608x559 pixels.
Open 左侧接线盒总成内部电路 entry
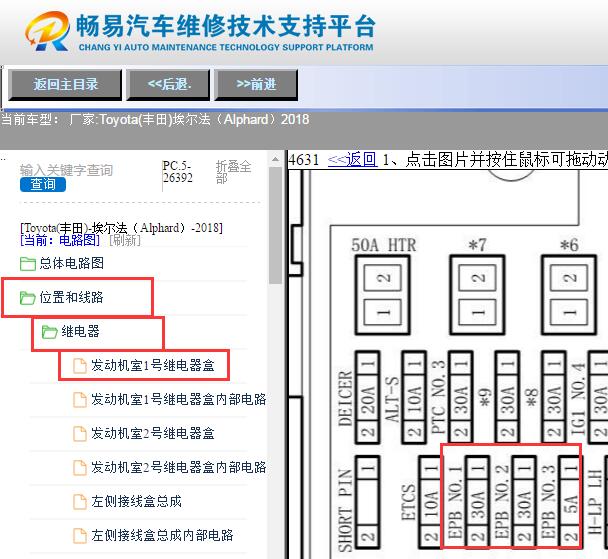(x=162, y=535)
